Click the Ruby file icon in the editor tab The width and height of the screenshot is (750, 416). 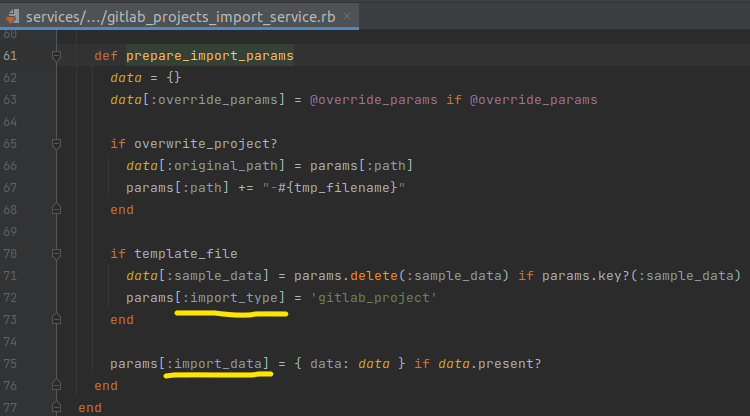click(12, 16)
